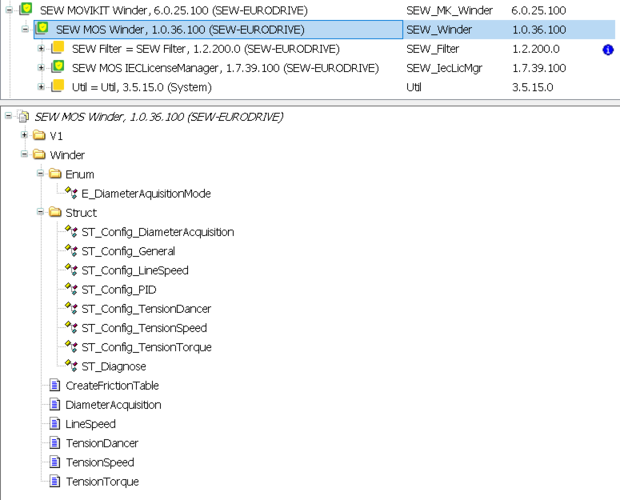This screenshot has width=620, height=500.
Task: Click the blue info icon beside SEW Filter
Action: [x=608, y=49]
